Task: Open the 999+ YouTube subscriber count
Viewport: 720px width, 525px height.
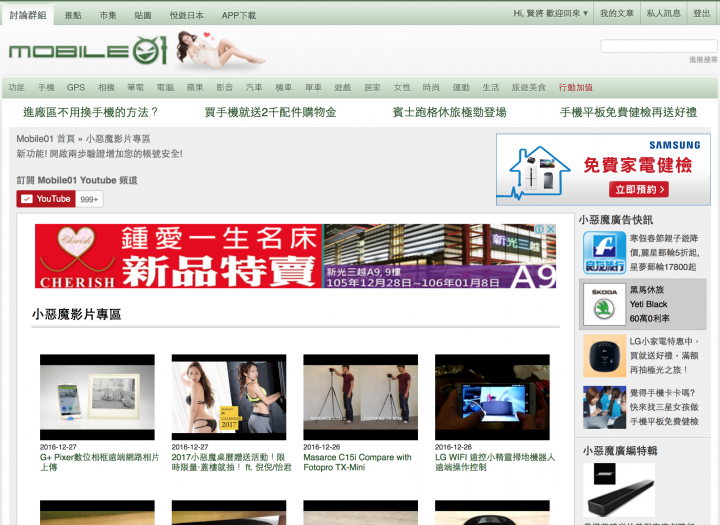Action: tap(89, 199)
